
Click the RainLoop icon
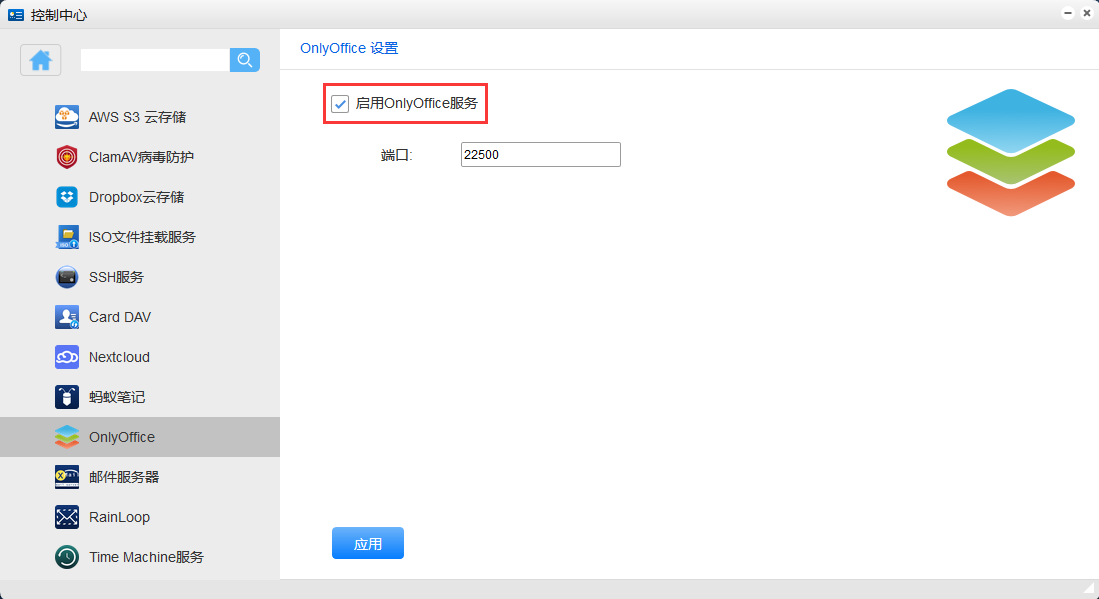tap(67, 516)
